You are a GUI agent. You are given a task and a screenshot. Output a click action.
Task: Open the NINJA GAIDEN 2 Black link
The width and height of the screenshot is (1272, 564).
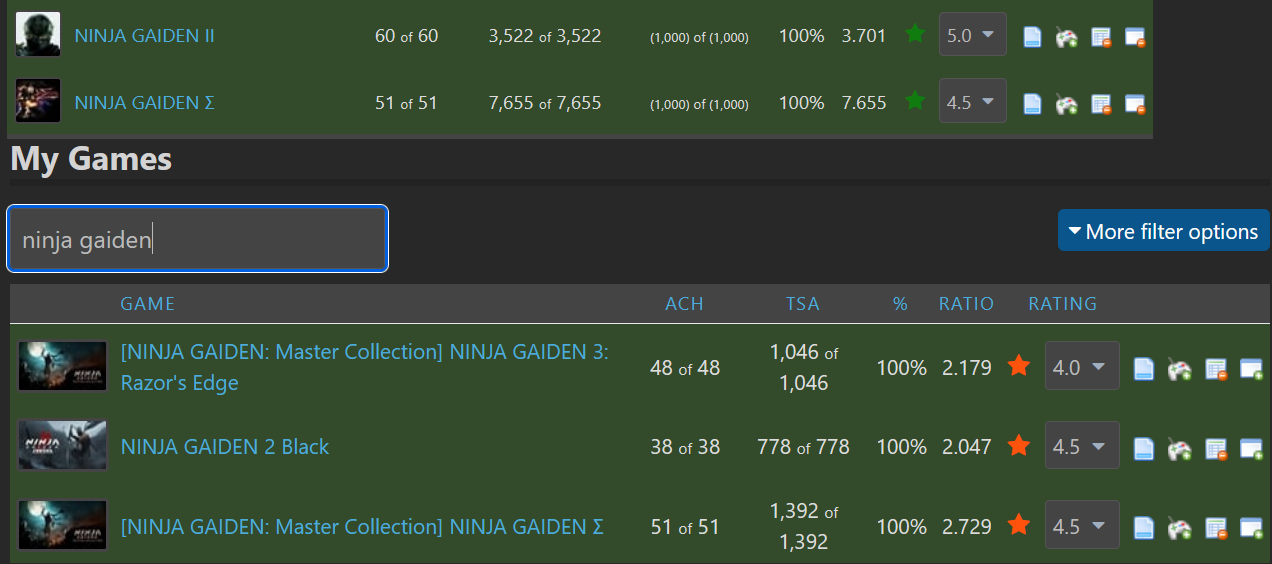click(x=225, y=447)
